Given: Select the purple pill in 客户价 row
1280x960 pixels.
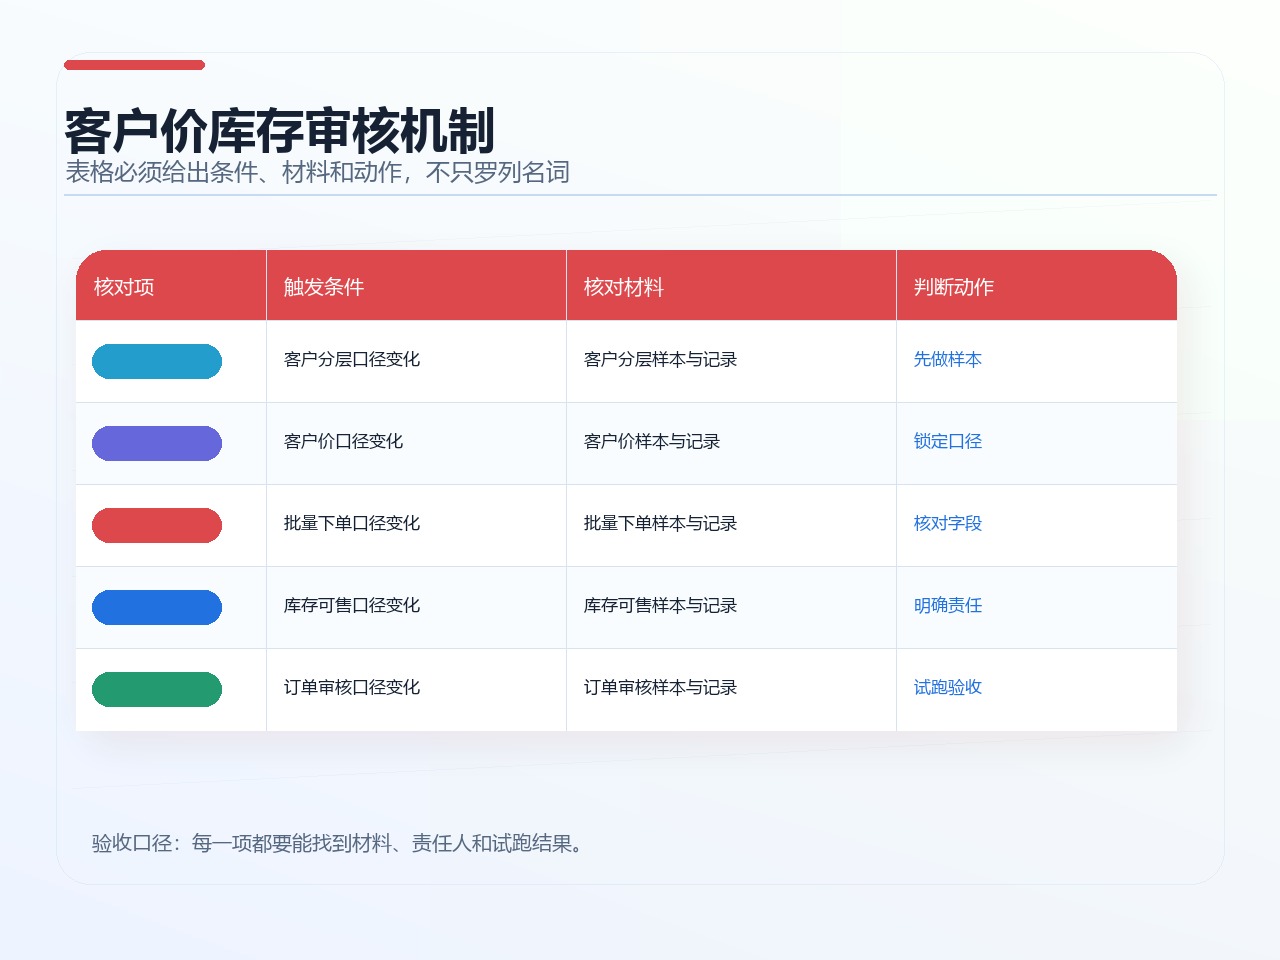Looking at the screenshot, I should click(x=157, y=443).
